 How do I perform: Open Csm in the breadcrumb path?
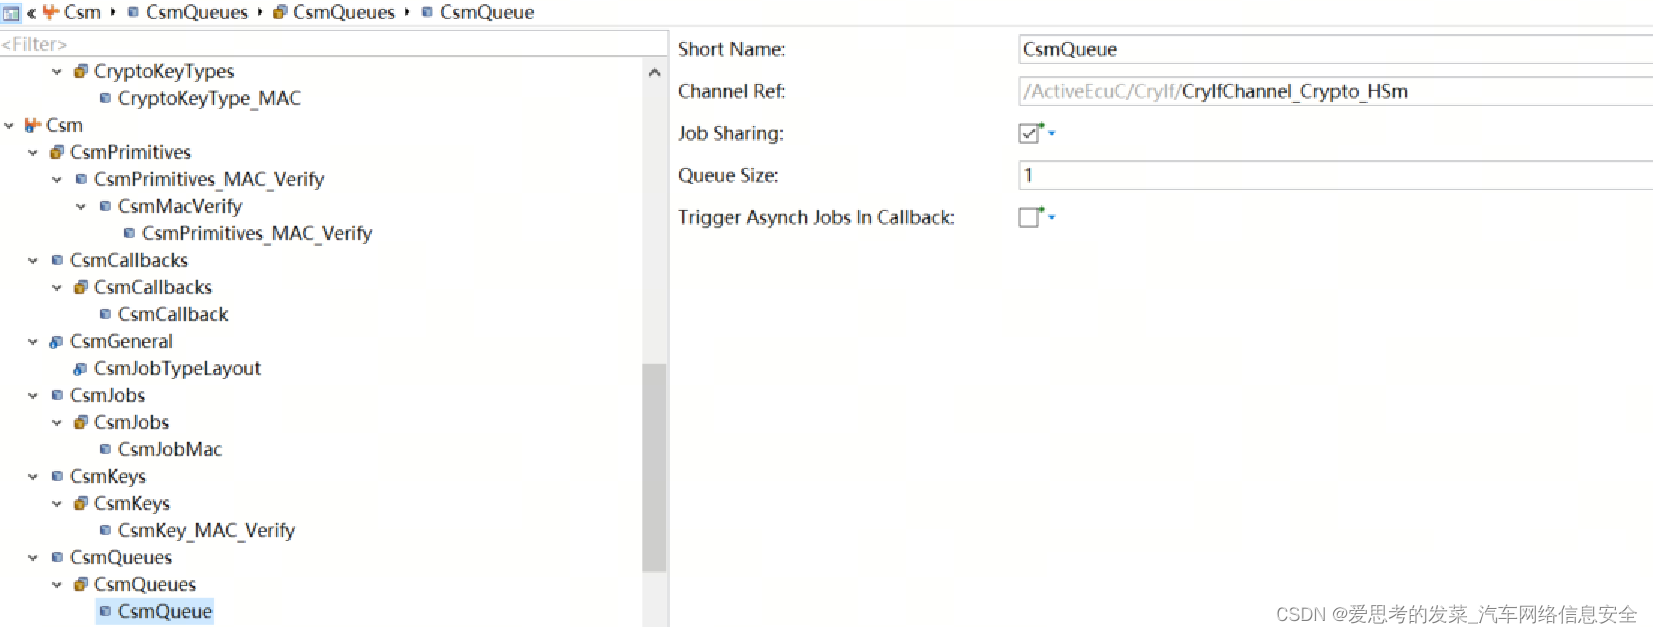[x=82, y=12]
